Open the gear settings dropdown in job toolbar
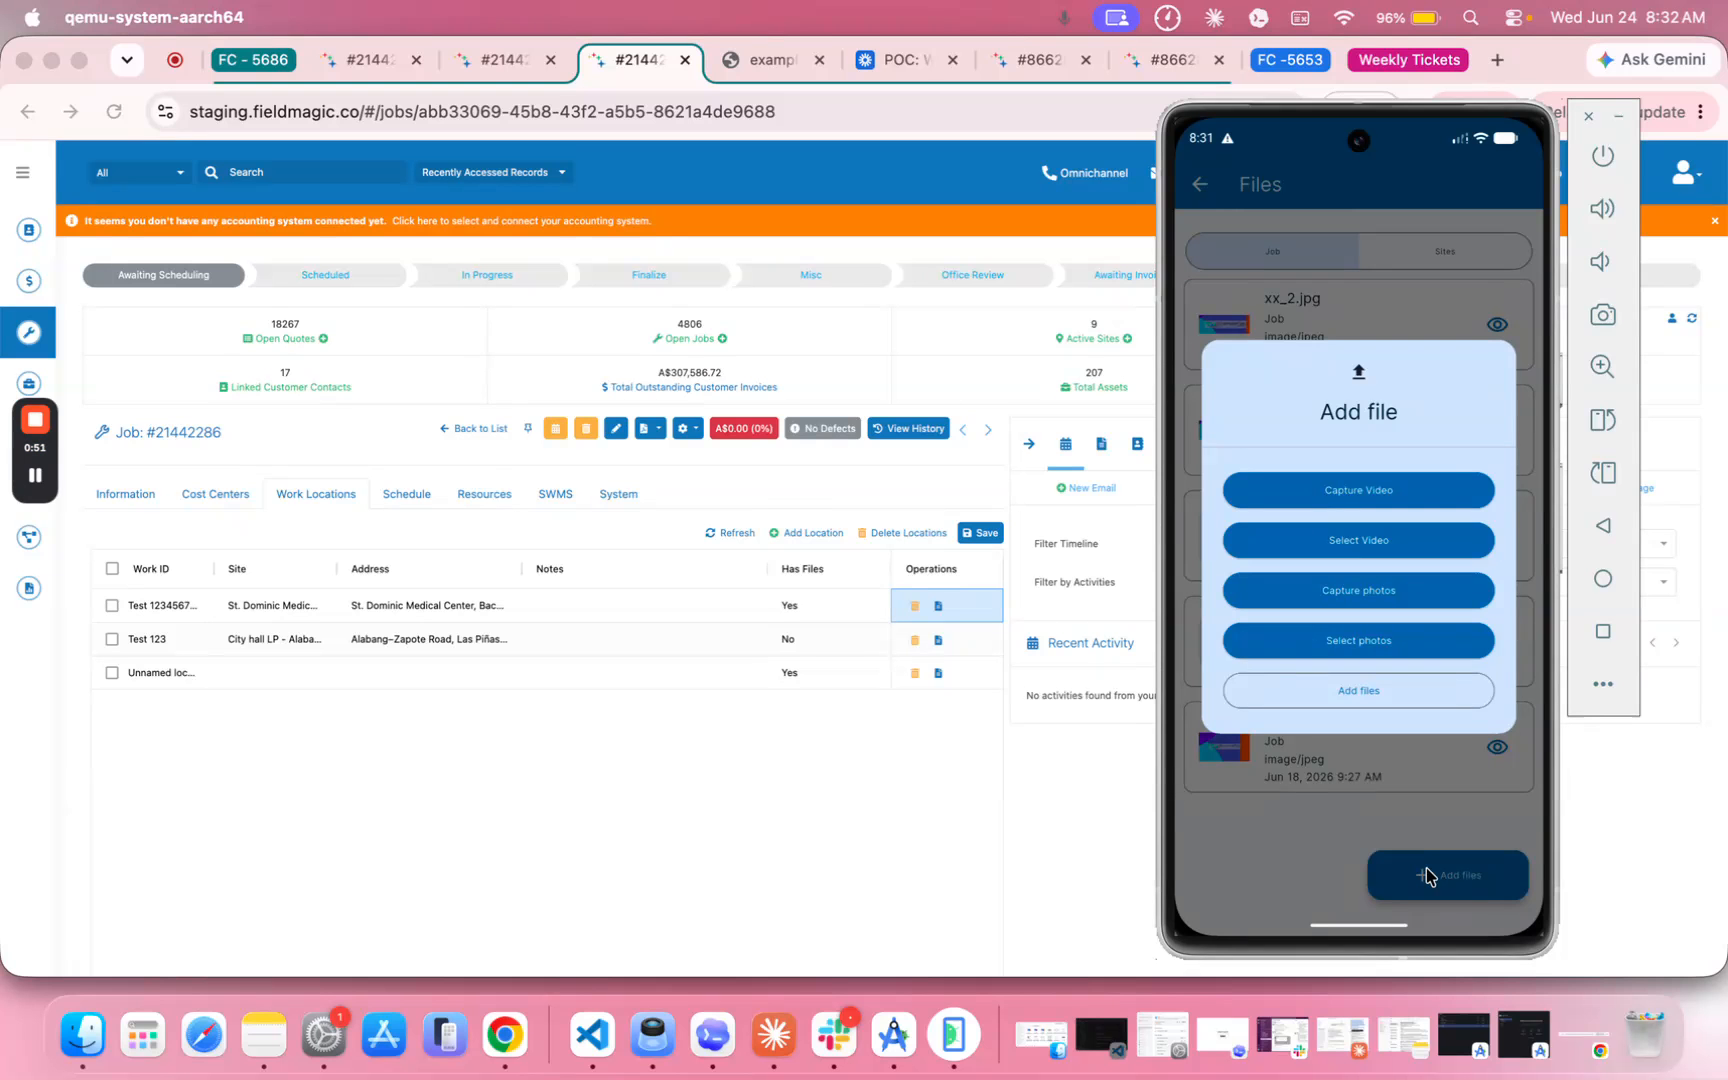The image size is (1728, 1080). [688, 428]
